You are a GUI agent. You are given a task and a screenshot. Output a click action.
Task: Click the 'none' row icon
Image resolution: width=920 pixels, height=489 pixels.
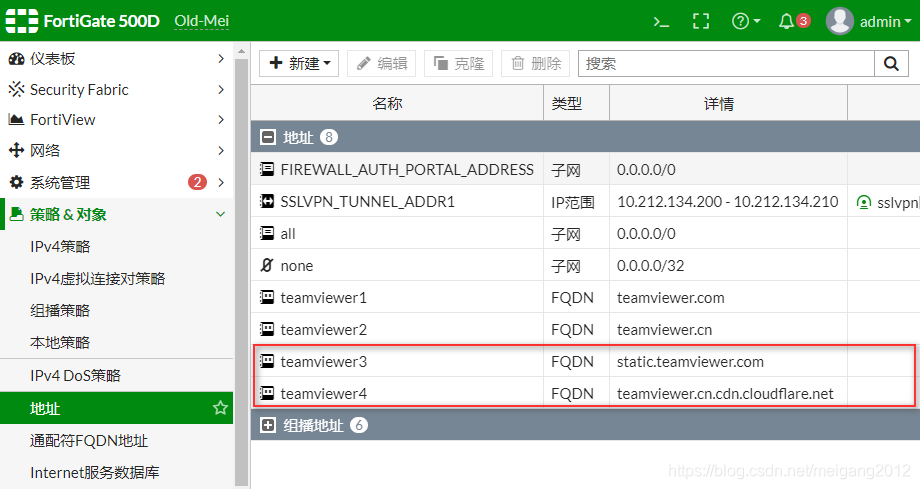267,265
